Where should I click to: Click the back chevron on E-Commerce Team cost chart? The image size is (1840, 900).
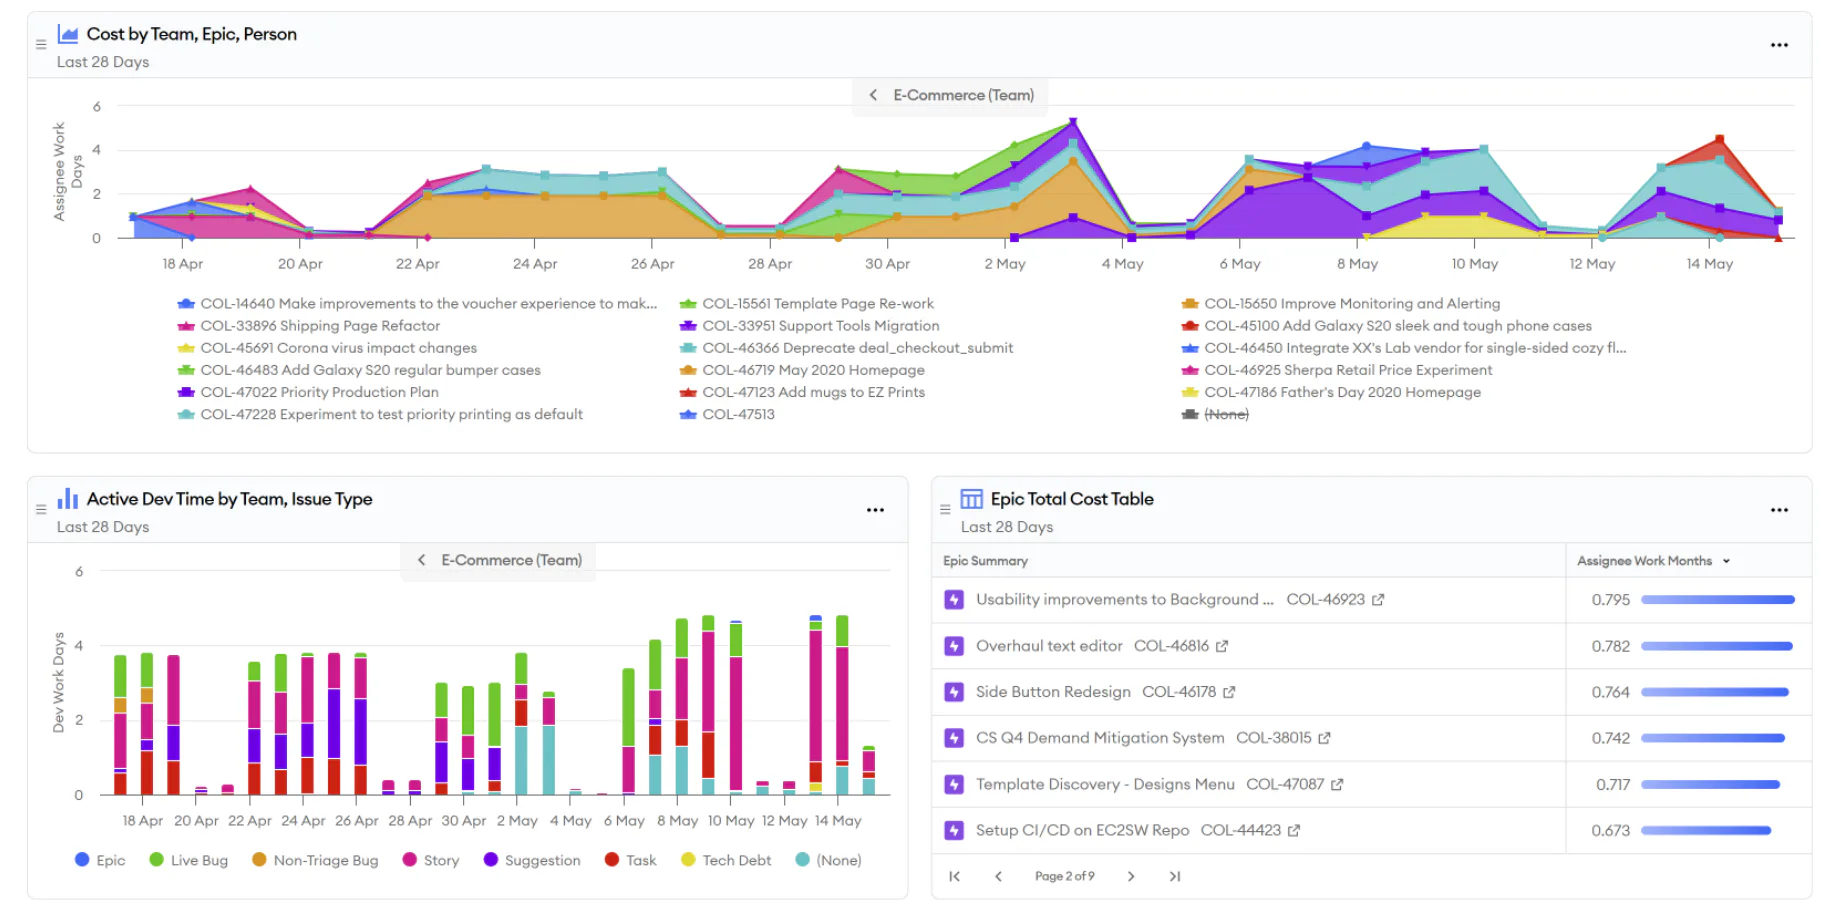point(872,94)
